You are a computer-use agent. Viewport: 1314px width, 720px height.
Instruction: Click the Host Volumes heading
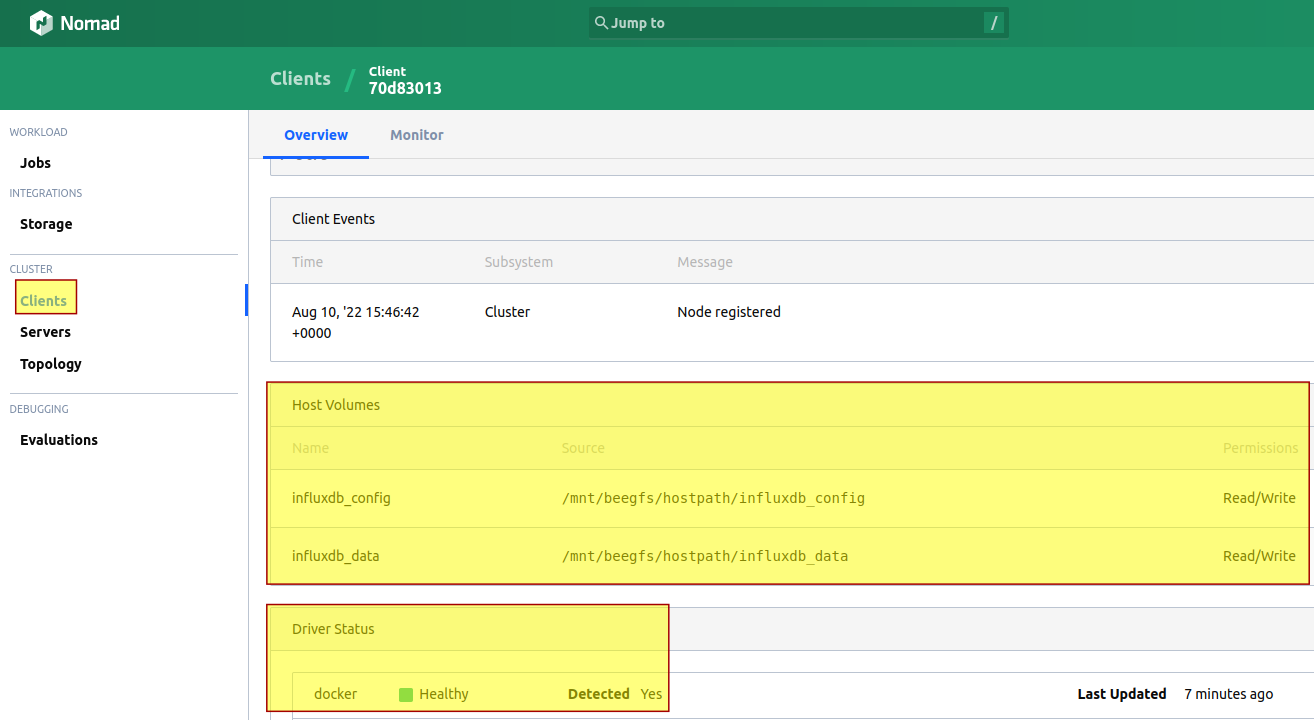pos(336,405)
